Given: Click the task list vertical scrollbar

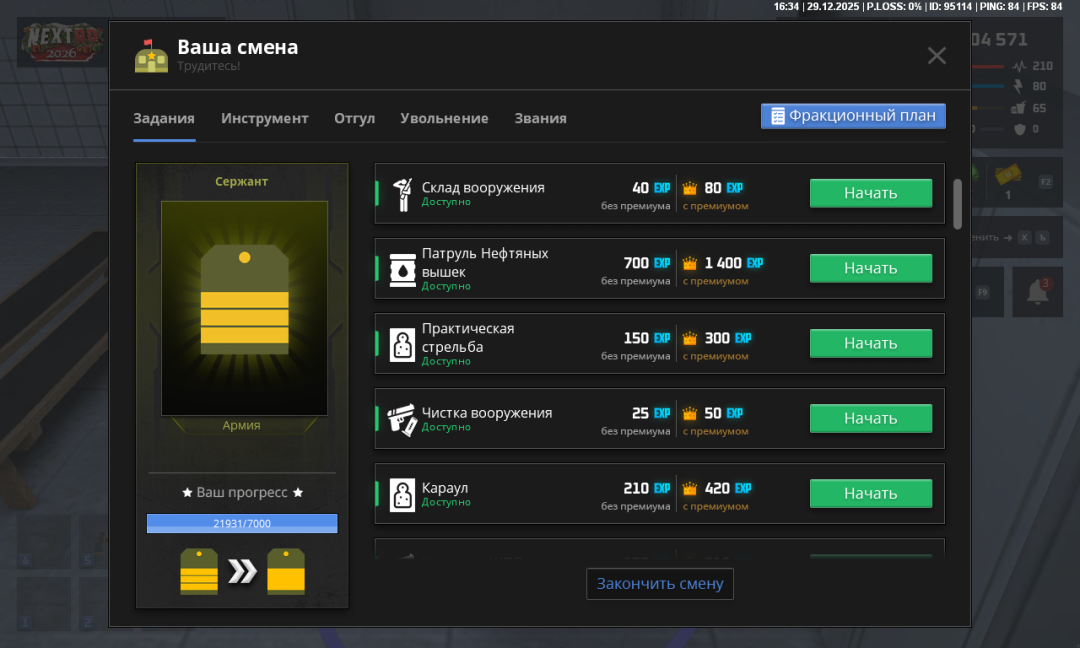Looking at the screenshot, I should (x=957, y=203).
